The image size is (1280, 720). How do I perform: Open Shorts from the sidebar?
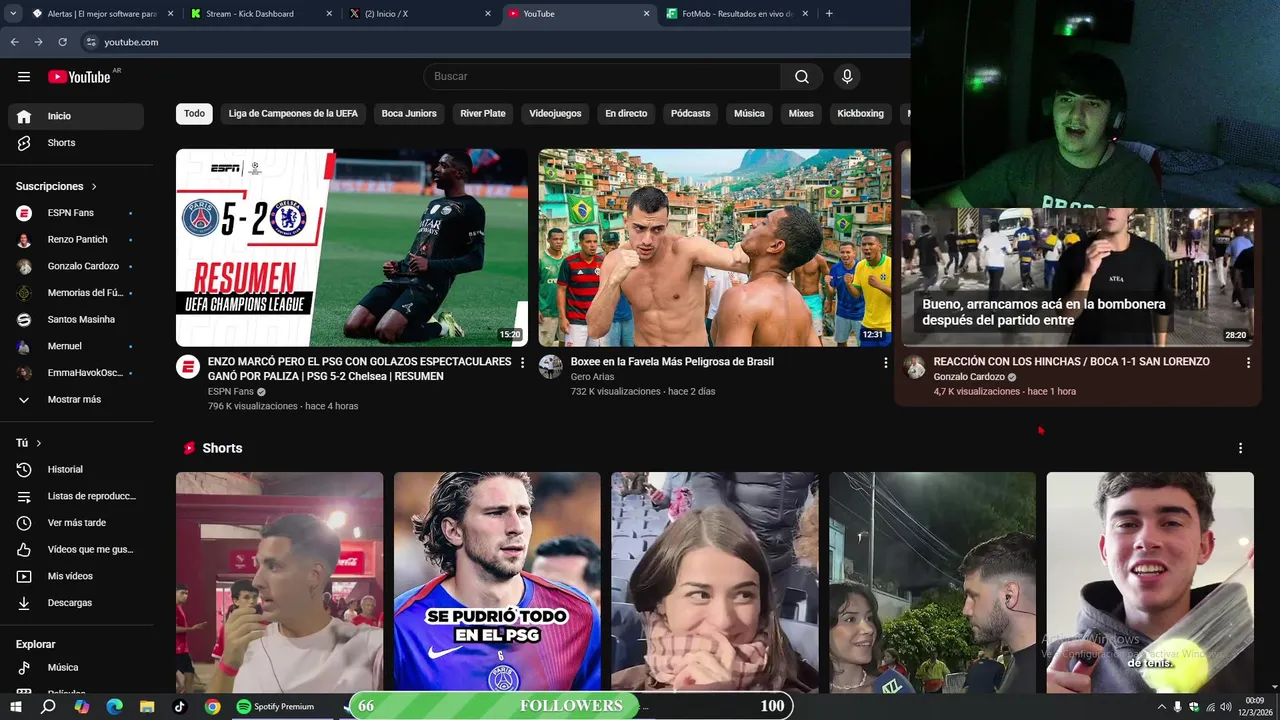[76, 143]
